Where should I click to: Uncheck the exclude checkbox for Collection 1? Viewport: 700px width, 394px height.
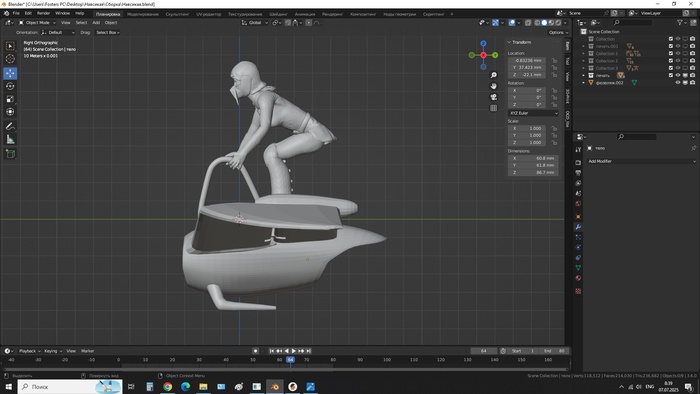point(671,54)
